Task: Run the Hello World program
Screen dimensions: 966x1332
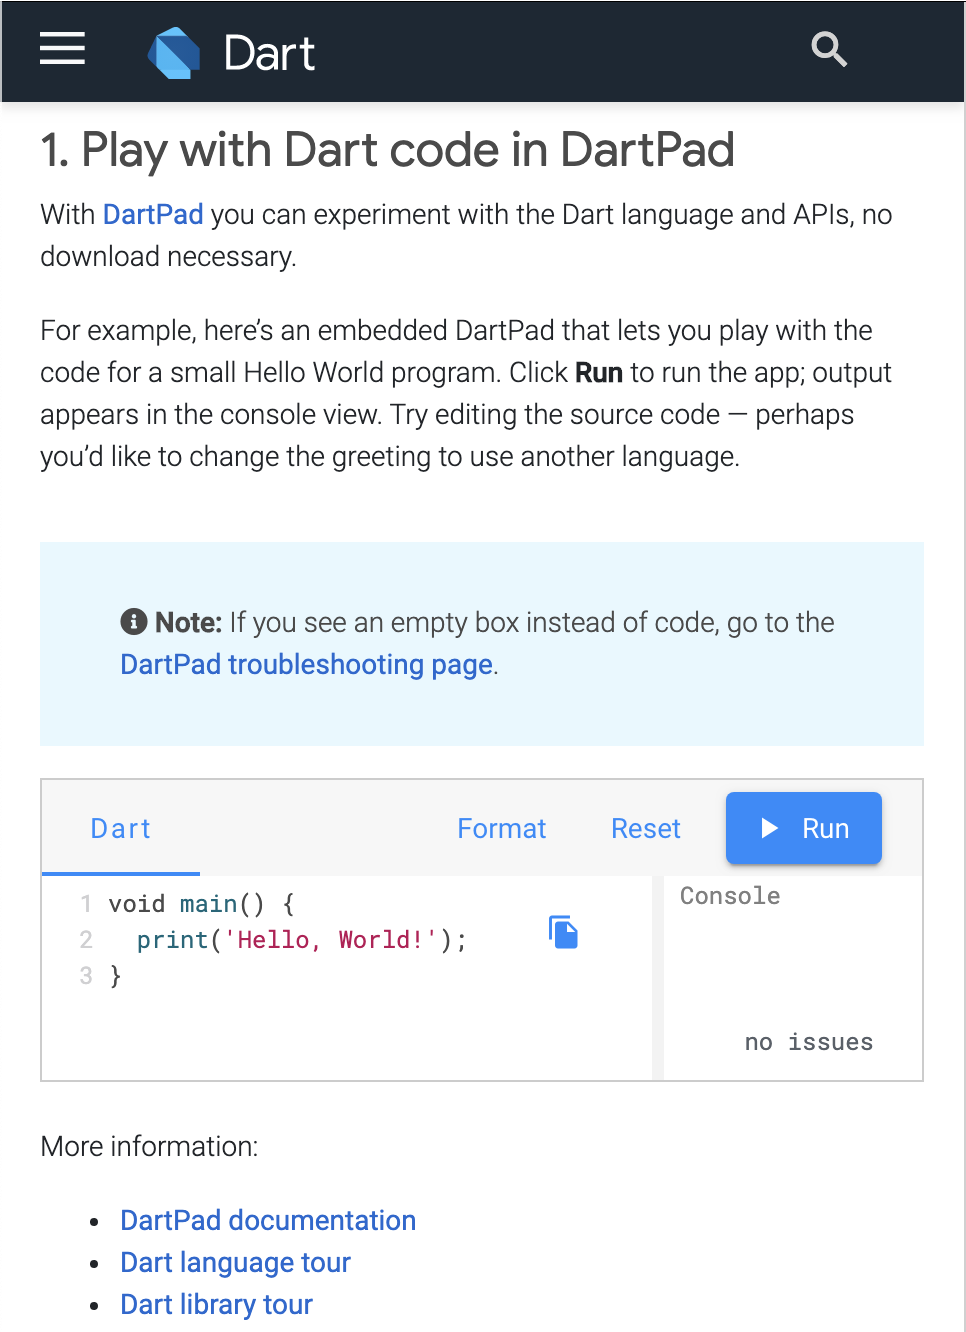Action: click(804, 828)
